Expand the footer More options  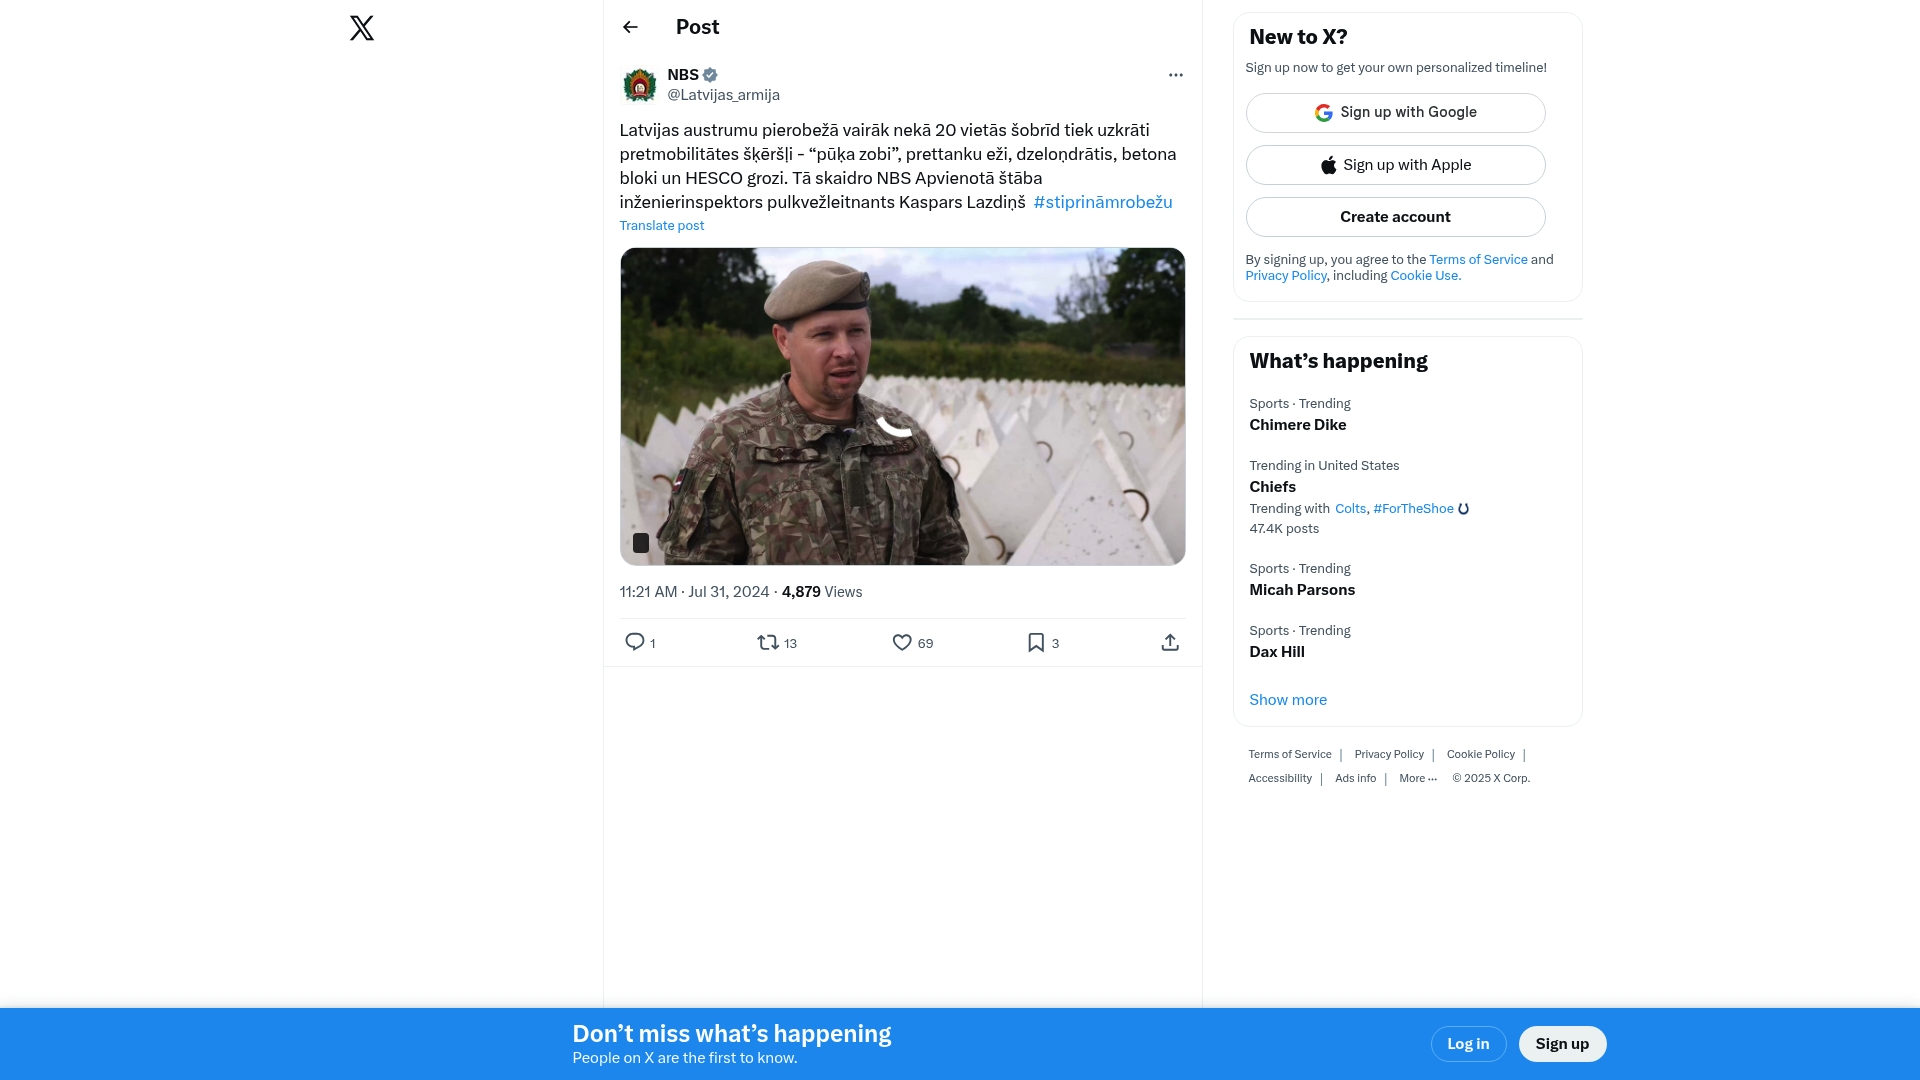(x=1417, y=778)
